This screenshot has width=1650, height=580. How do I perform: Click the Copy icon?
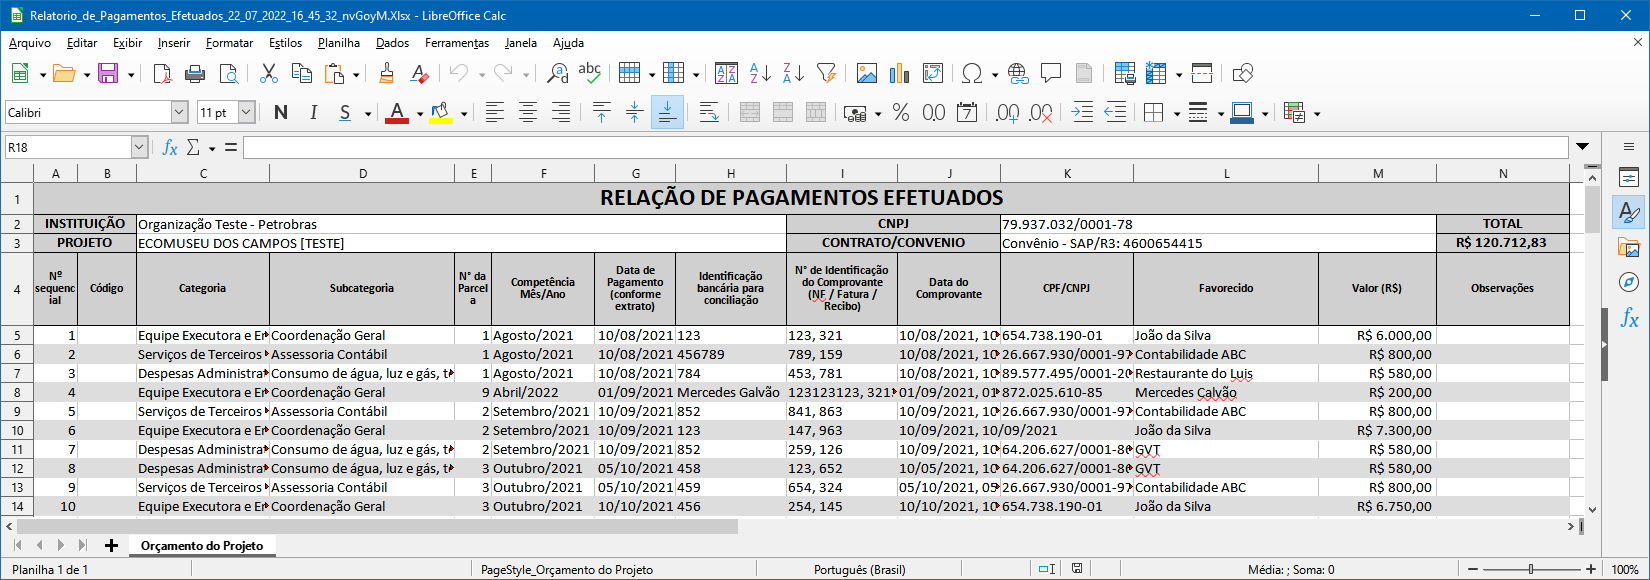(x=301, y=73)
